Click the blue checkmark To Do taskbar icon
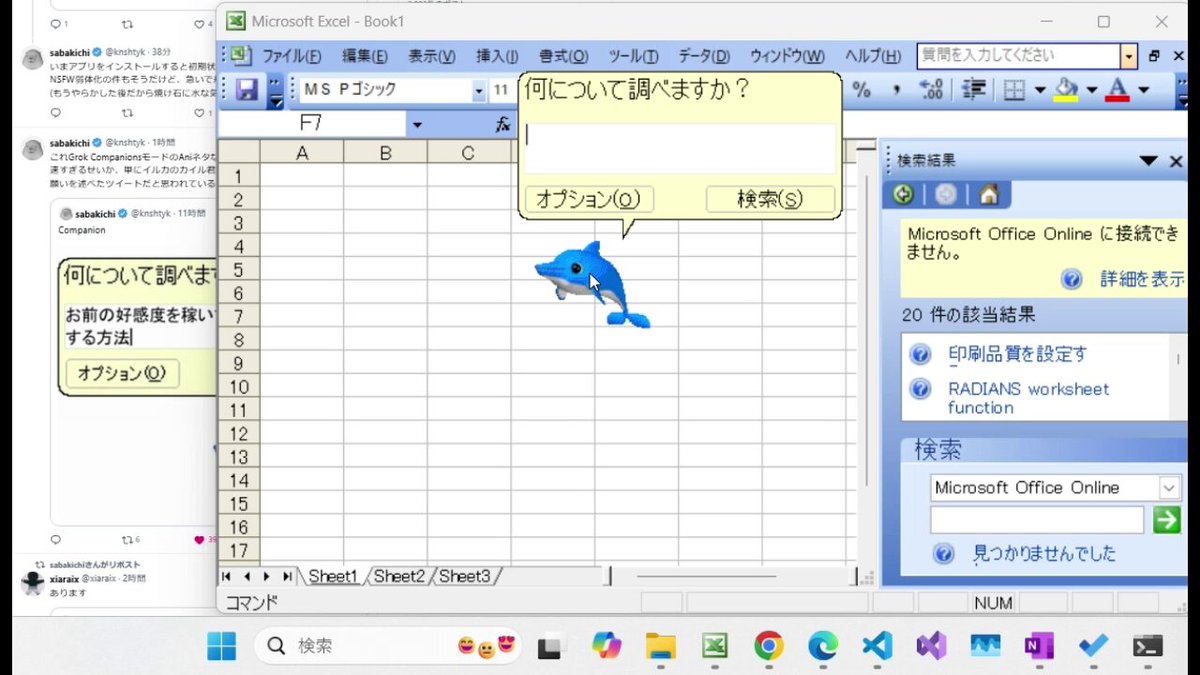This screenshot has width=1200, height=675. [x=1093, y=646]
